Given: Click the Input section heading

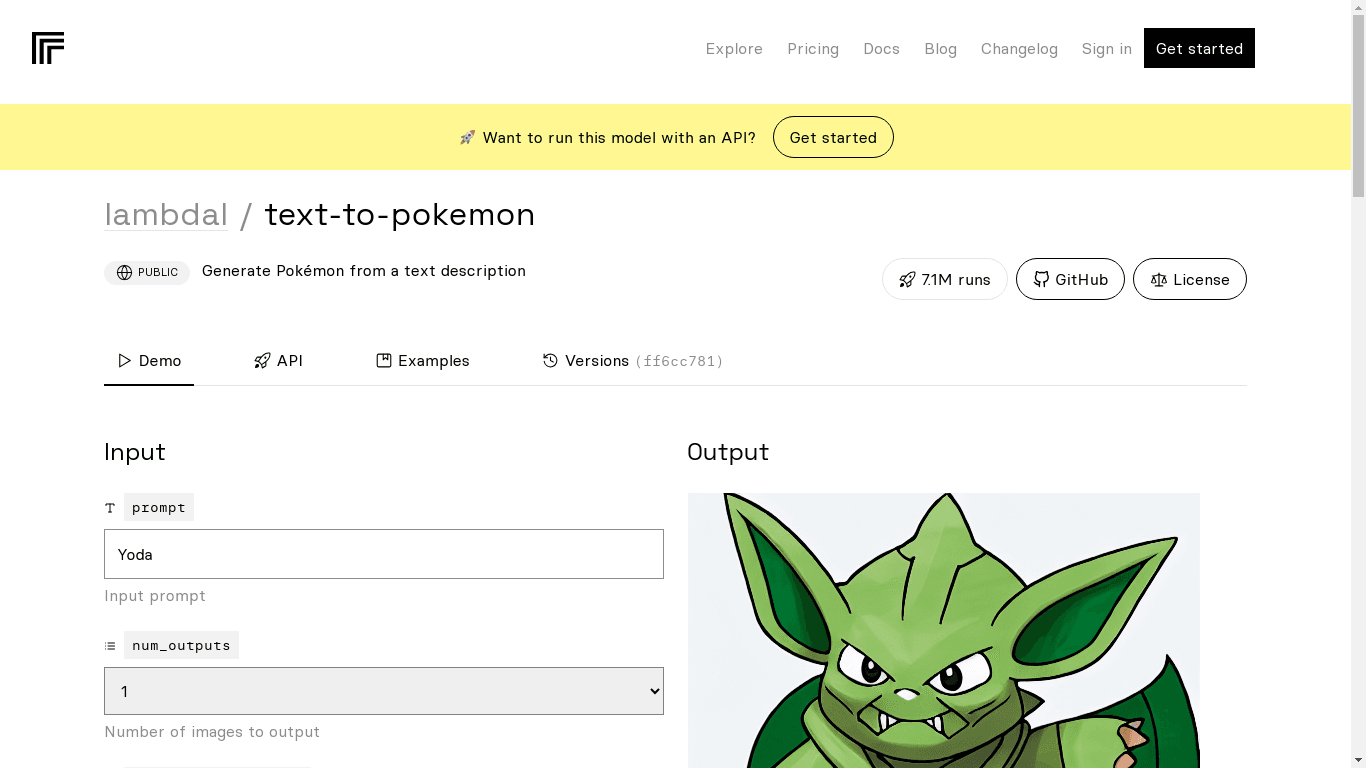Looking at the screenshot, I should [x=135, y=452].
